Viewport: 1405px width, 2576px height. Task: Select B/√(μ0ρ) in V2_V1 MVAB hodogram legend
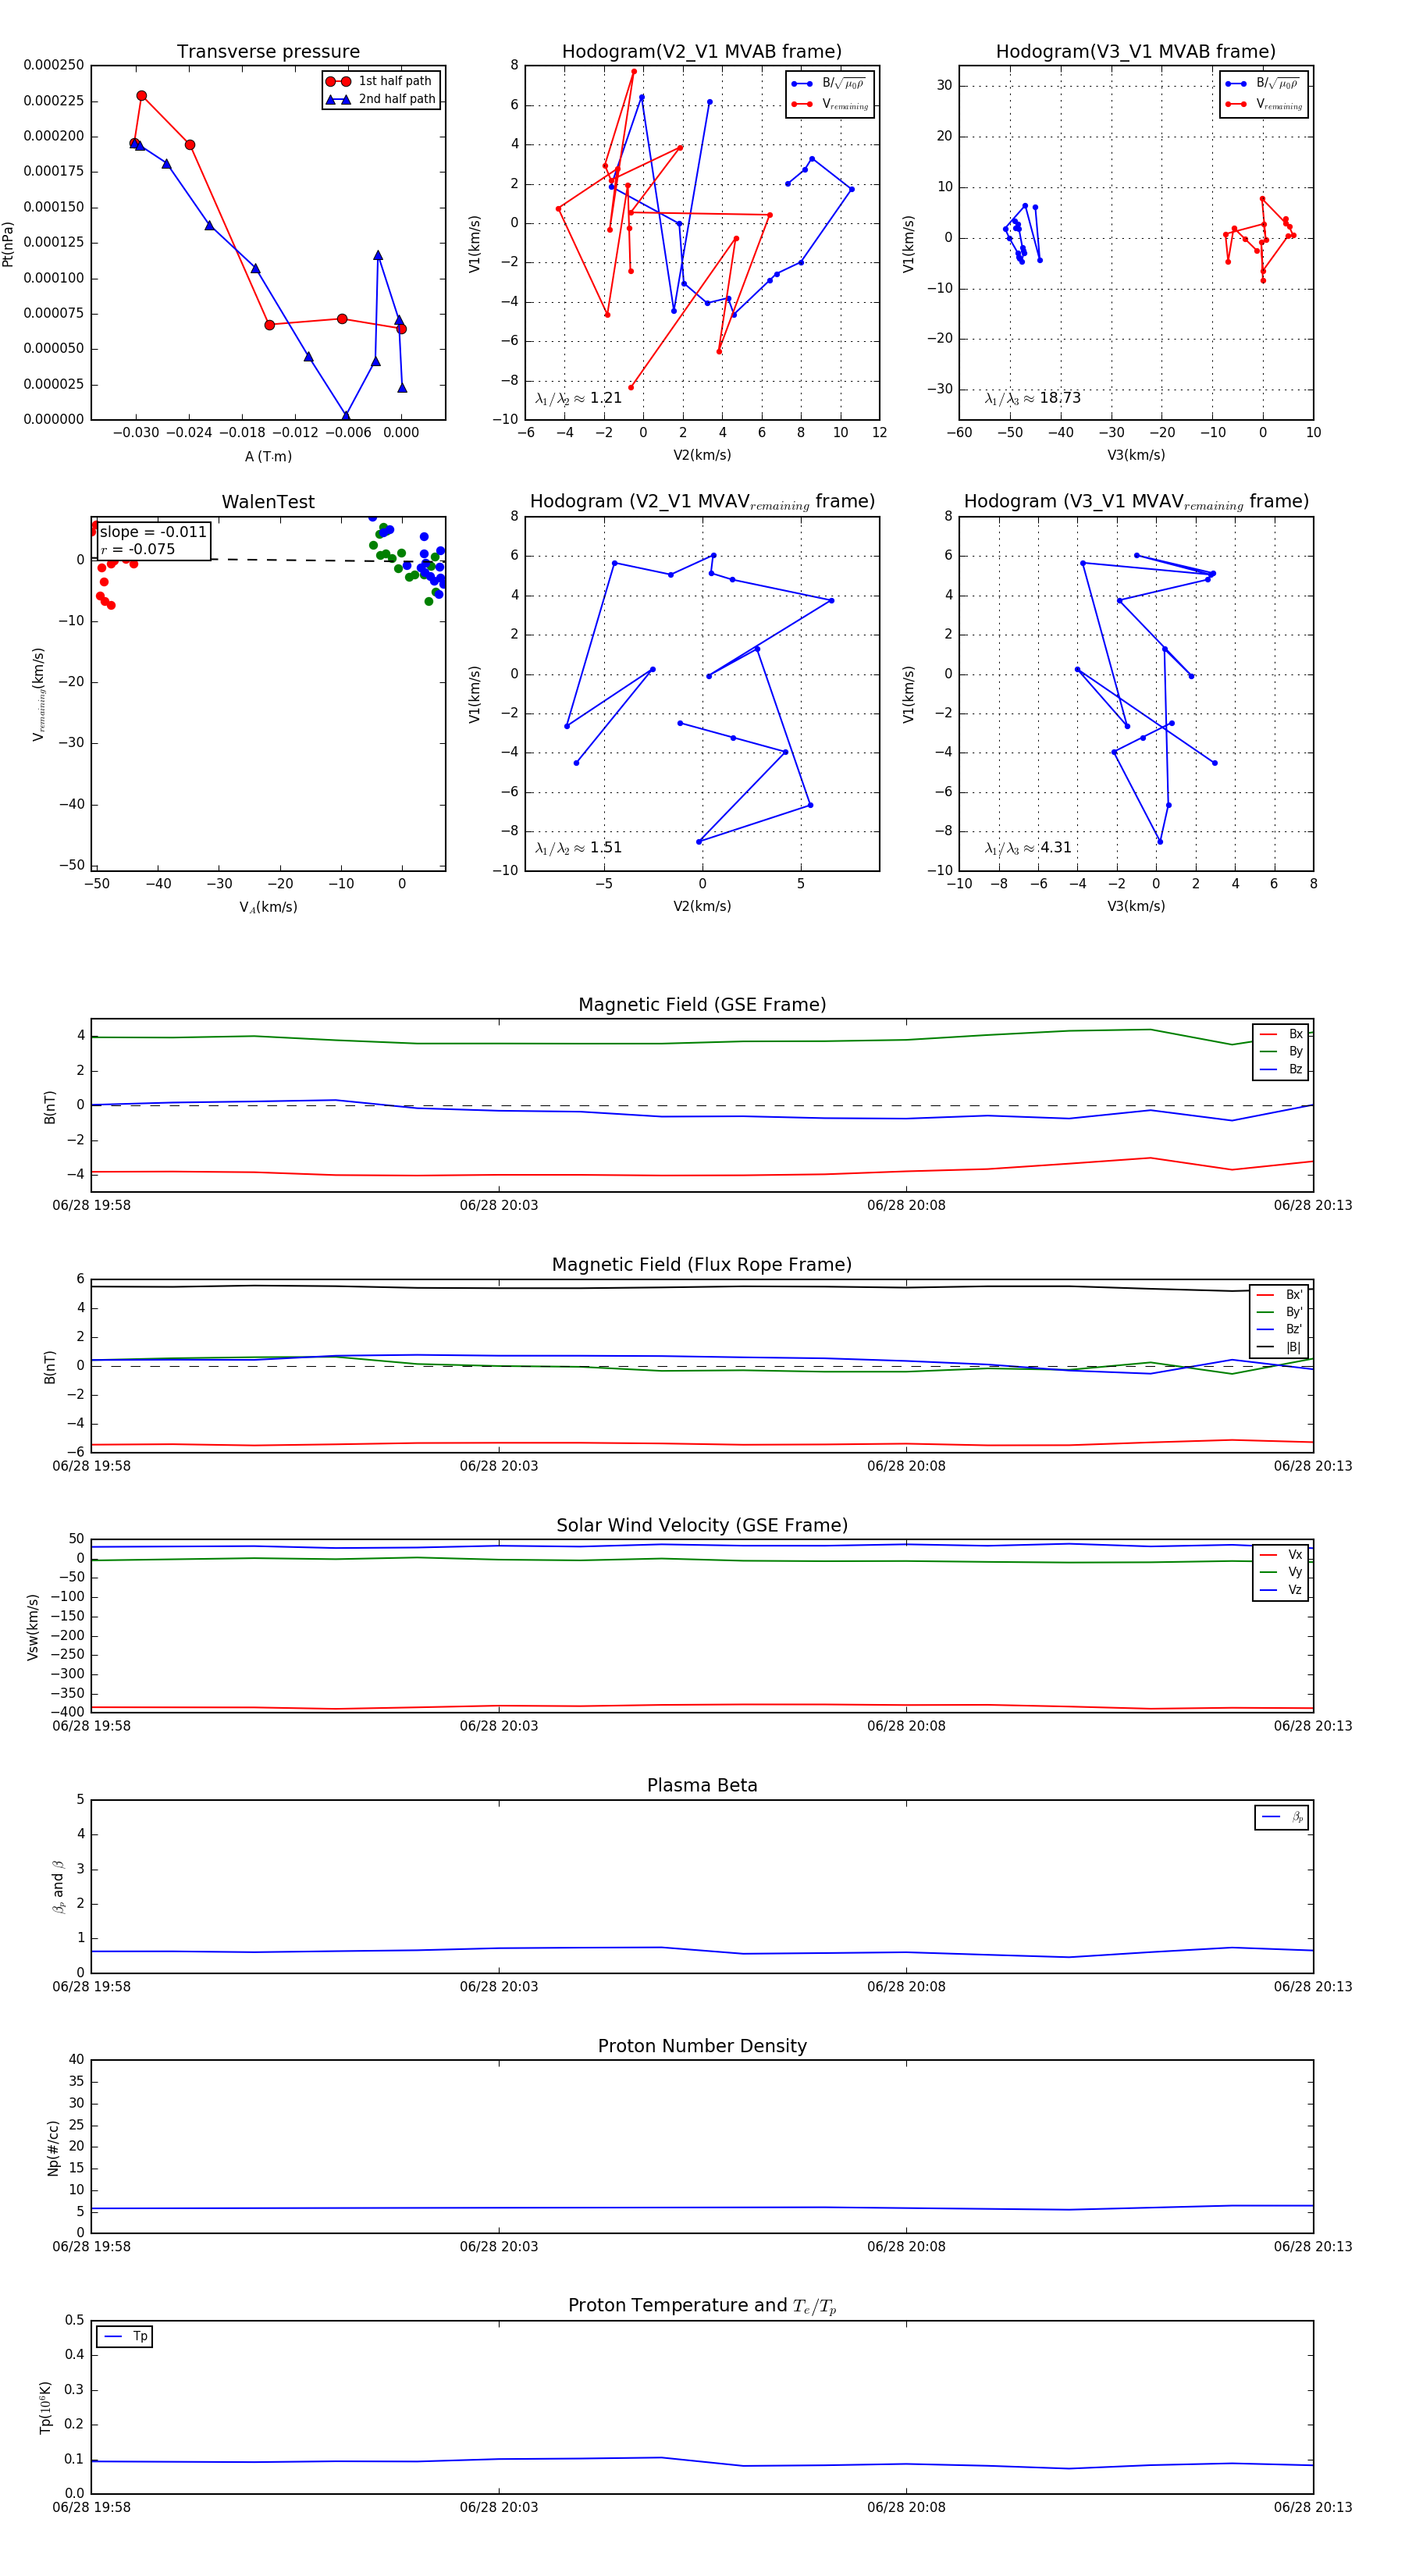829,84
